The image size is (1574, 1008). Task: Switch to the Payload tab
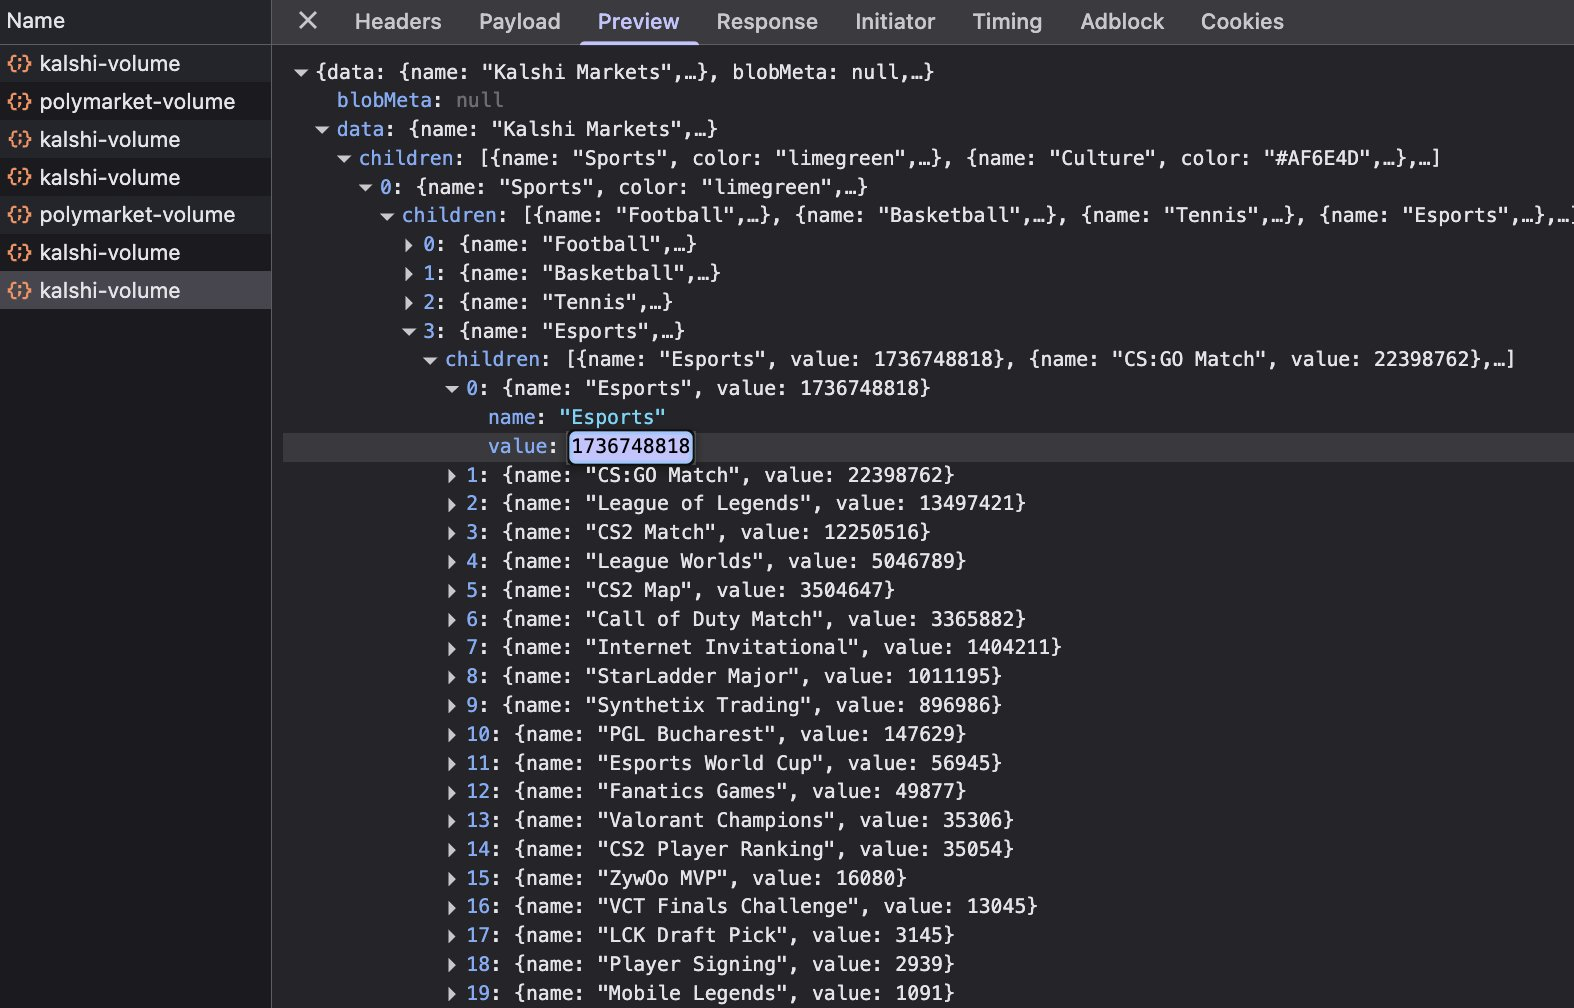coord(519,22)
